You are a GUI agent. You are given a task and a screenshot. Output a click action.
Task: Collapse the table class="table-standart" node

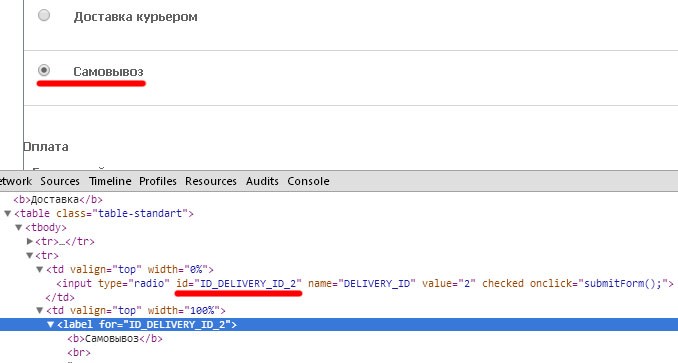(7, 213)
